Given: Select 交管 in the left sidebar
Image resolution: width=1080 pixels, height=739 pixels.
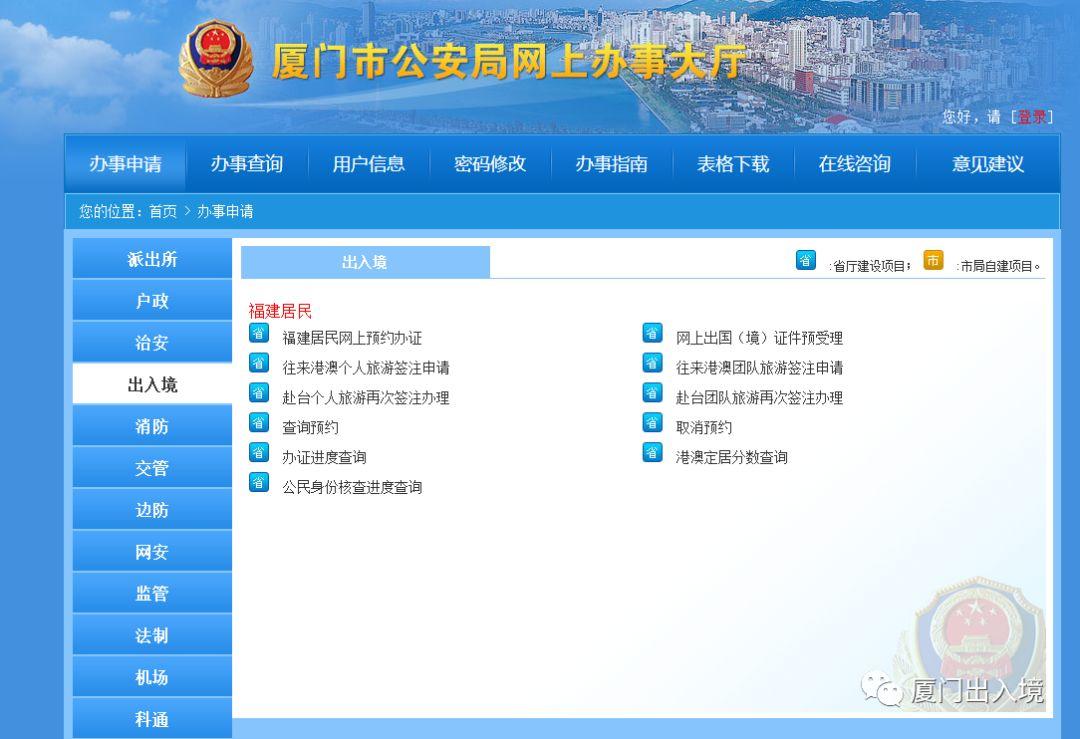Looking at the screenshot, I should pyautogui.click(x=152, y=468).
